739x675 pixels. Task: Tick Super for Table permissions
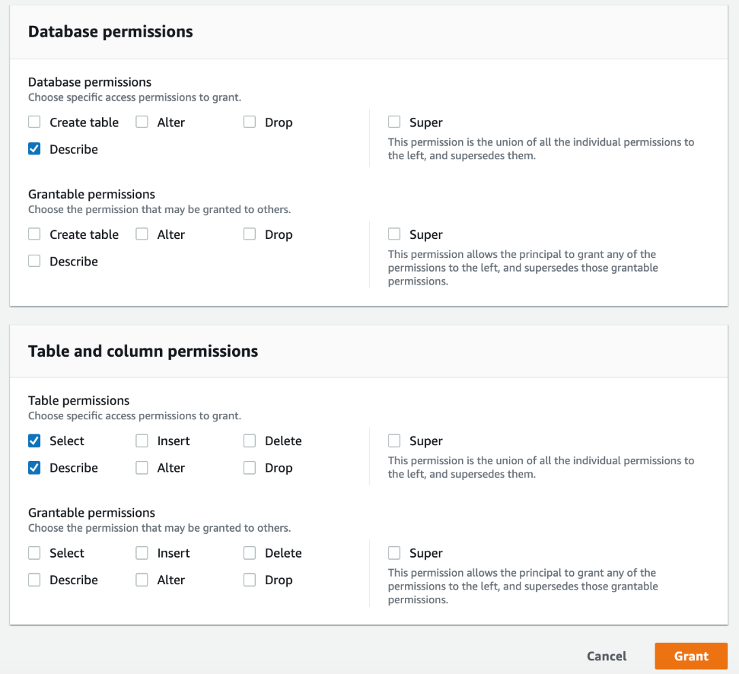pyautogui.click(x=394, y=441)
